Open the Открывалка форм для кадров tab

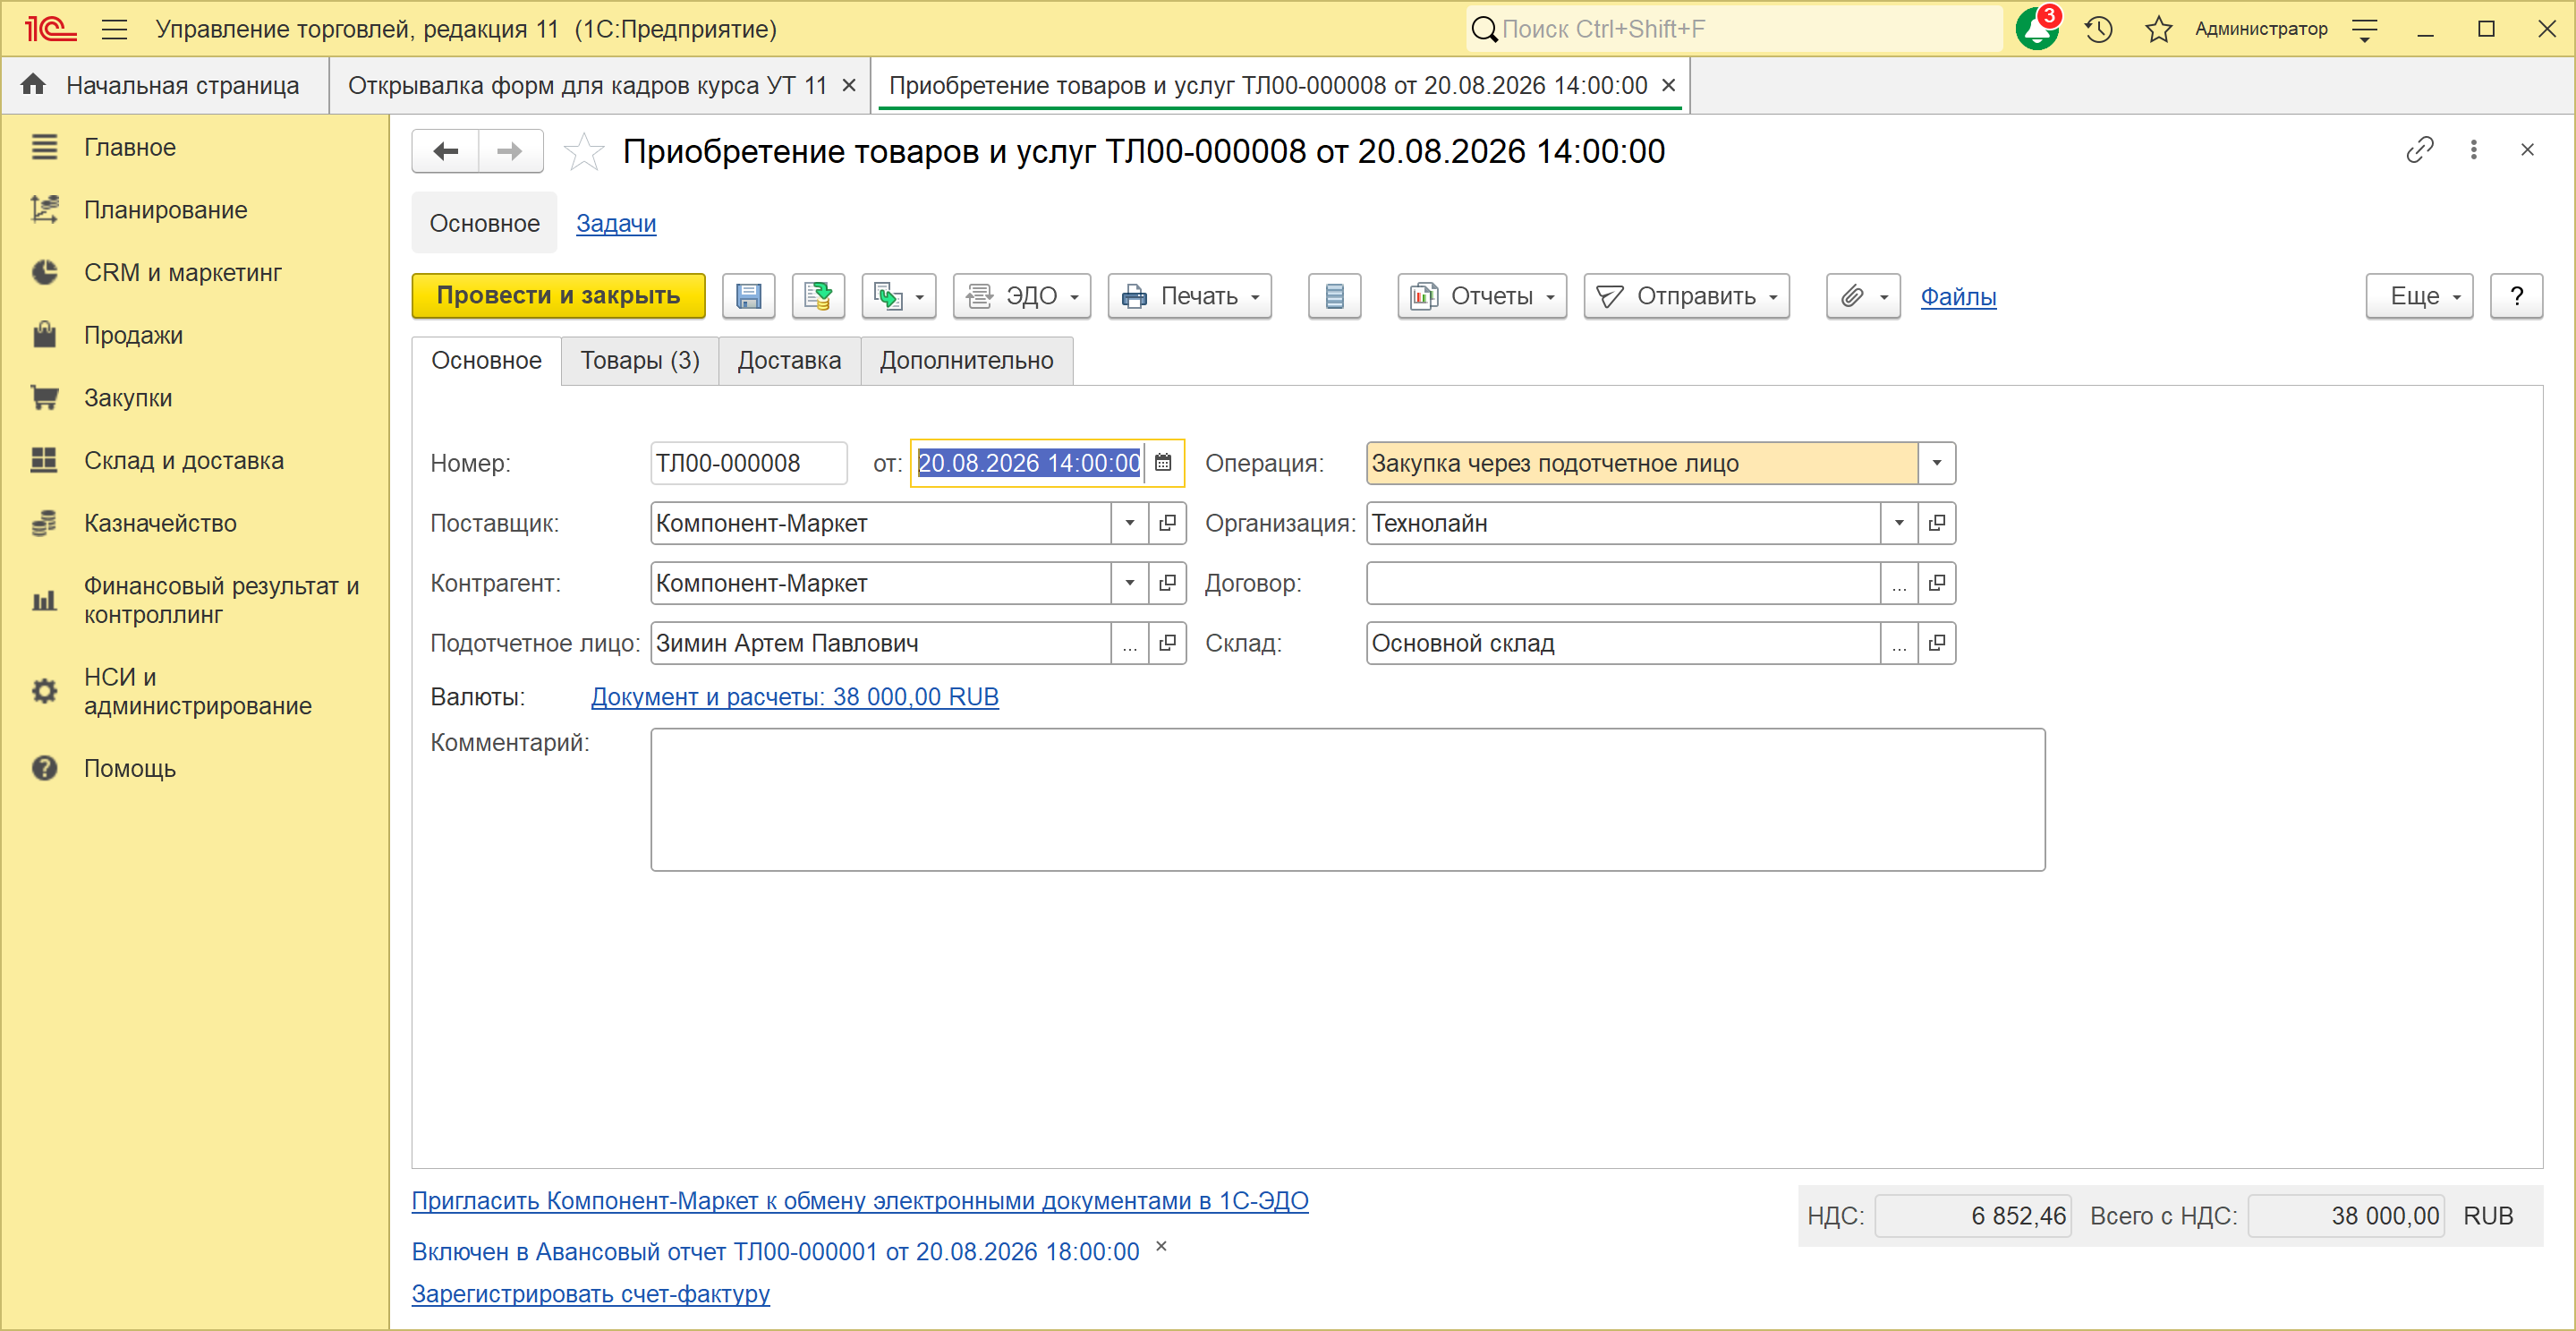click(588, 86)
